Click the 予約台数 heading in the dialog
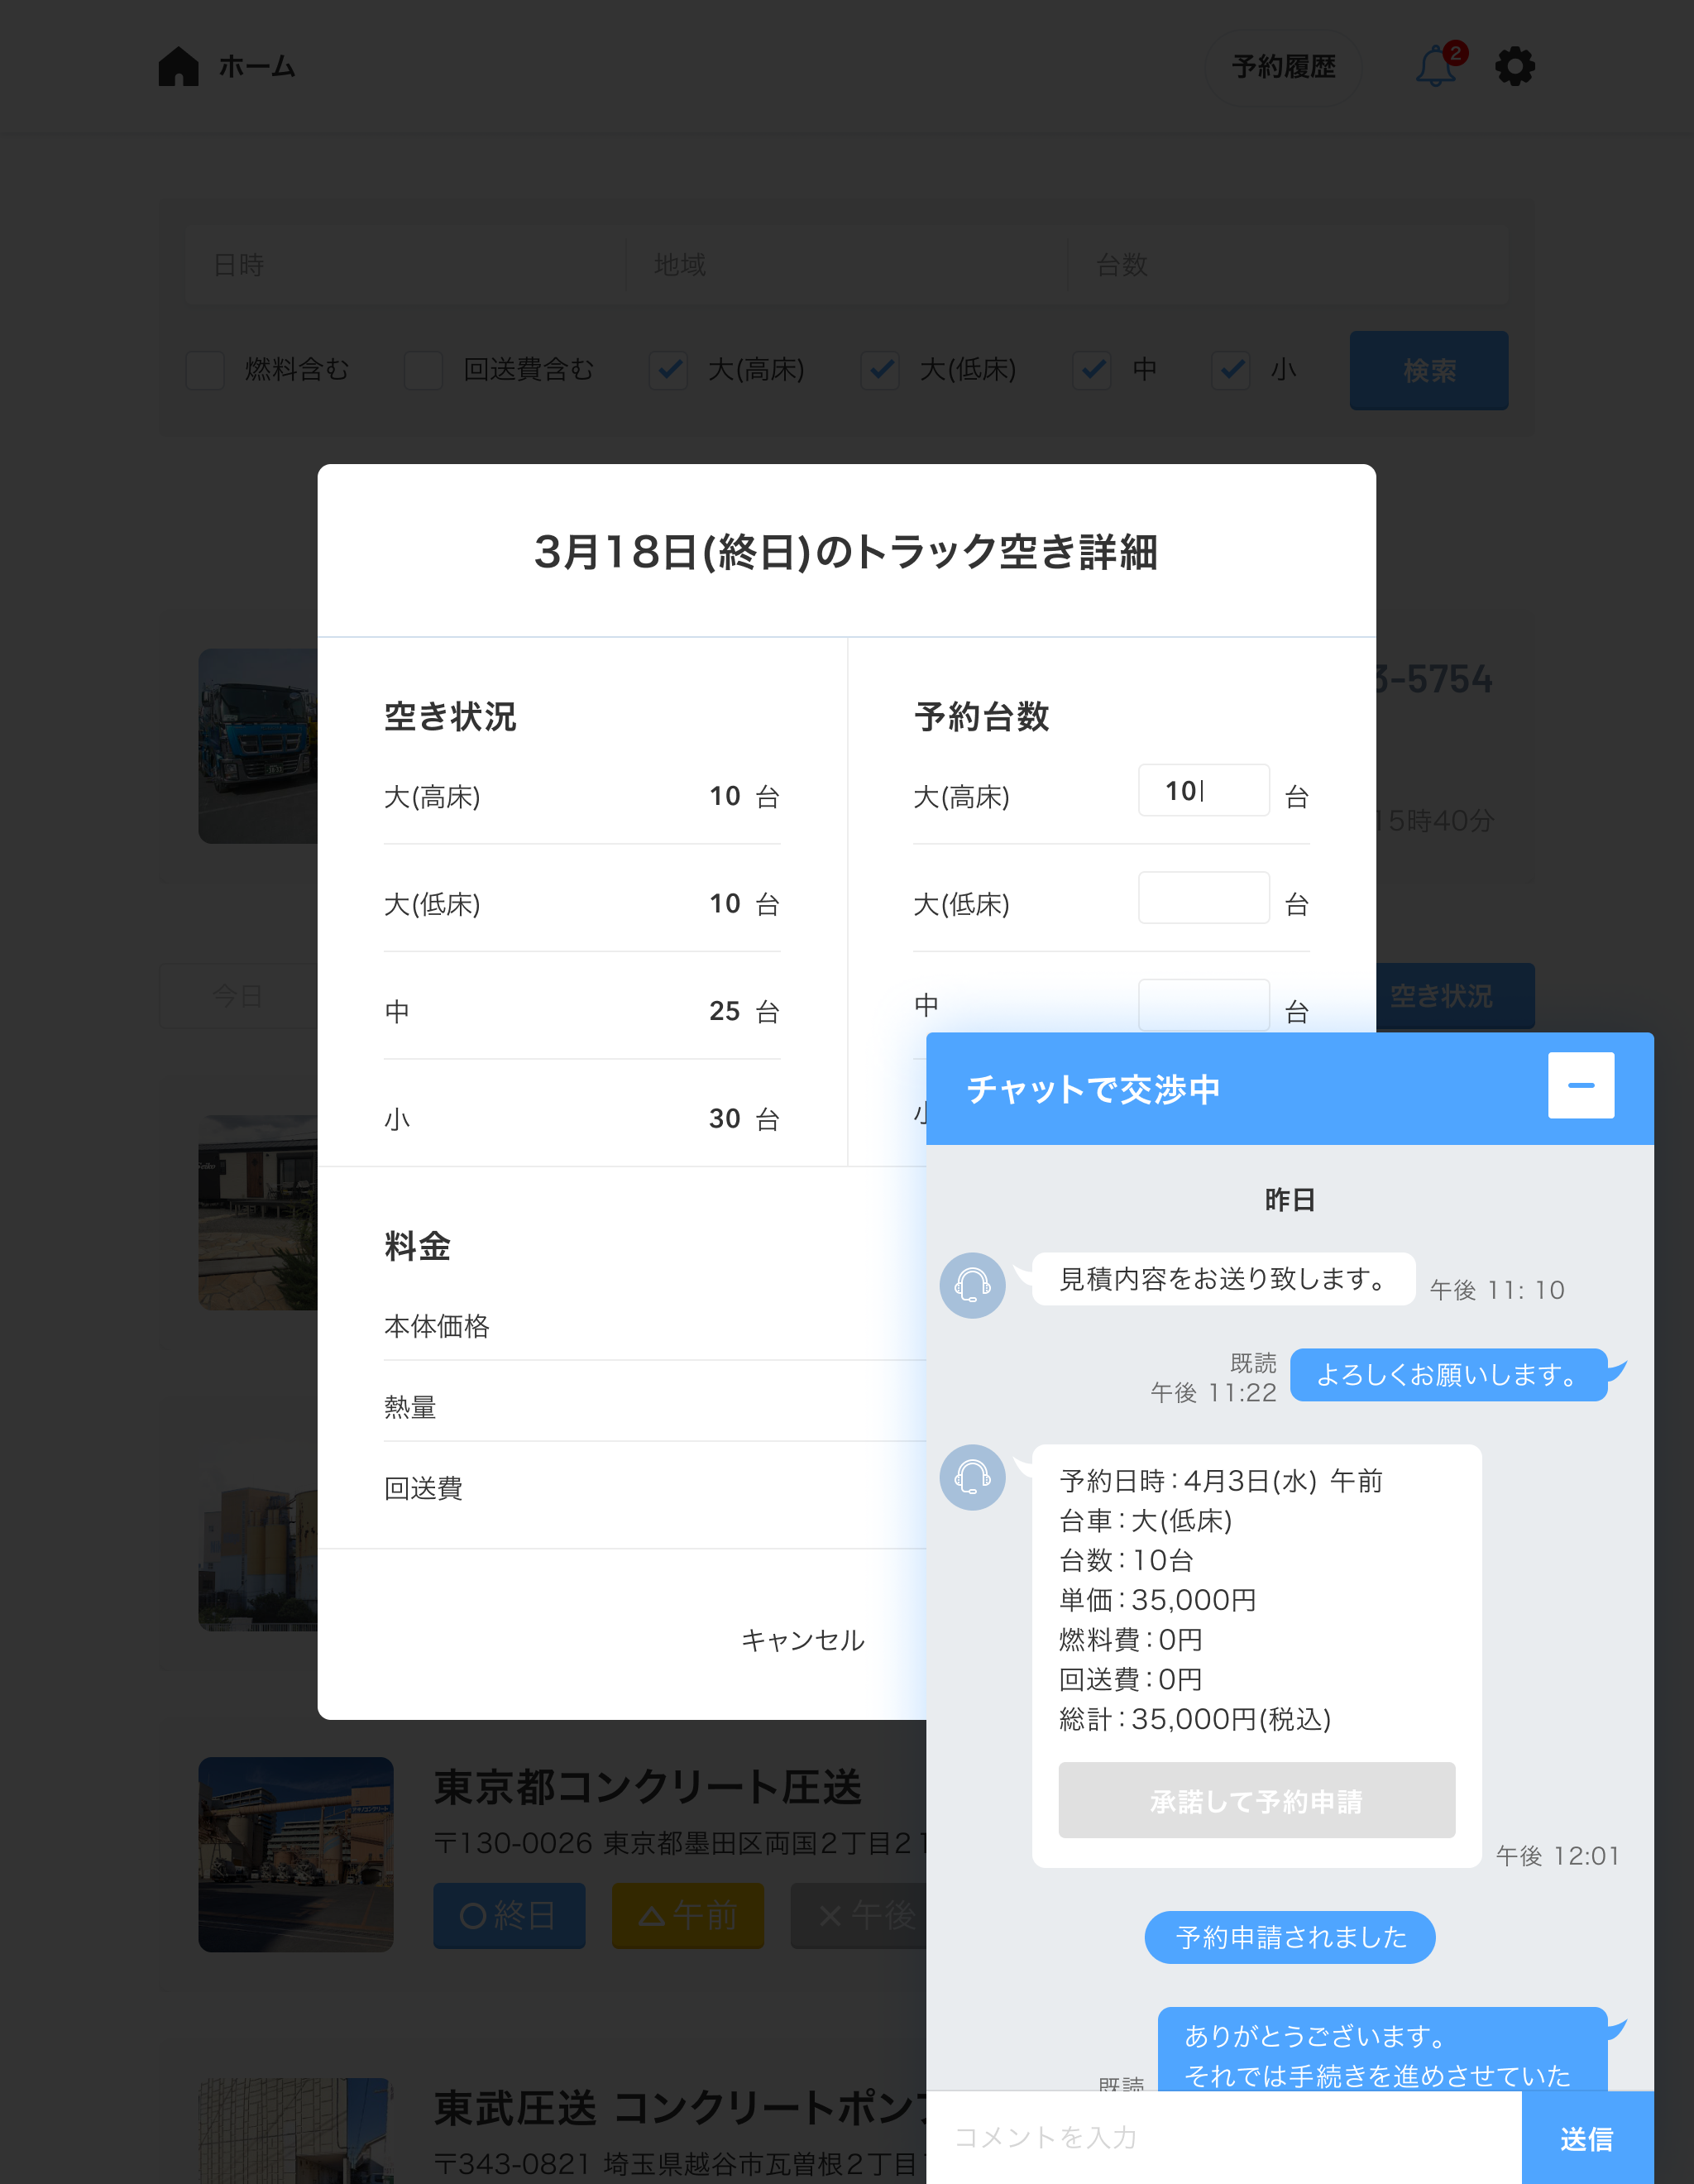1694x2184 pixels. [x=981, y=717]
